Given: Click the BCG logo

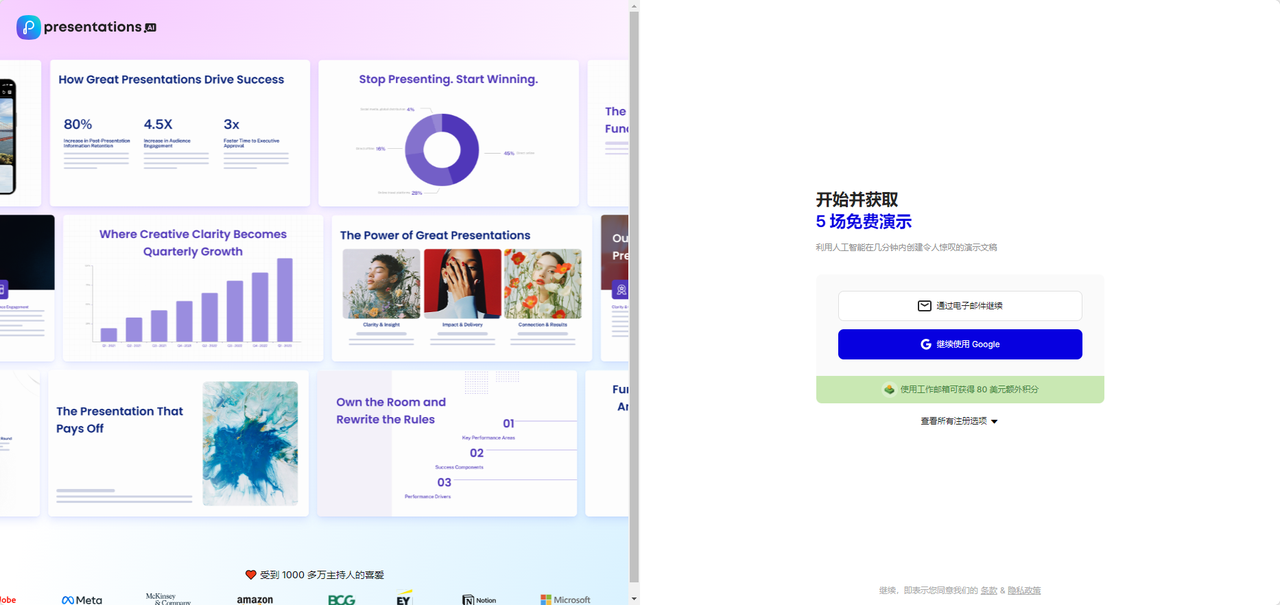Looking at the screenshot, I should click(x=342, y=600).
